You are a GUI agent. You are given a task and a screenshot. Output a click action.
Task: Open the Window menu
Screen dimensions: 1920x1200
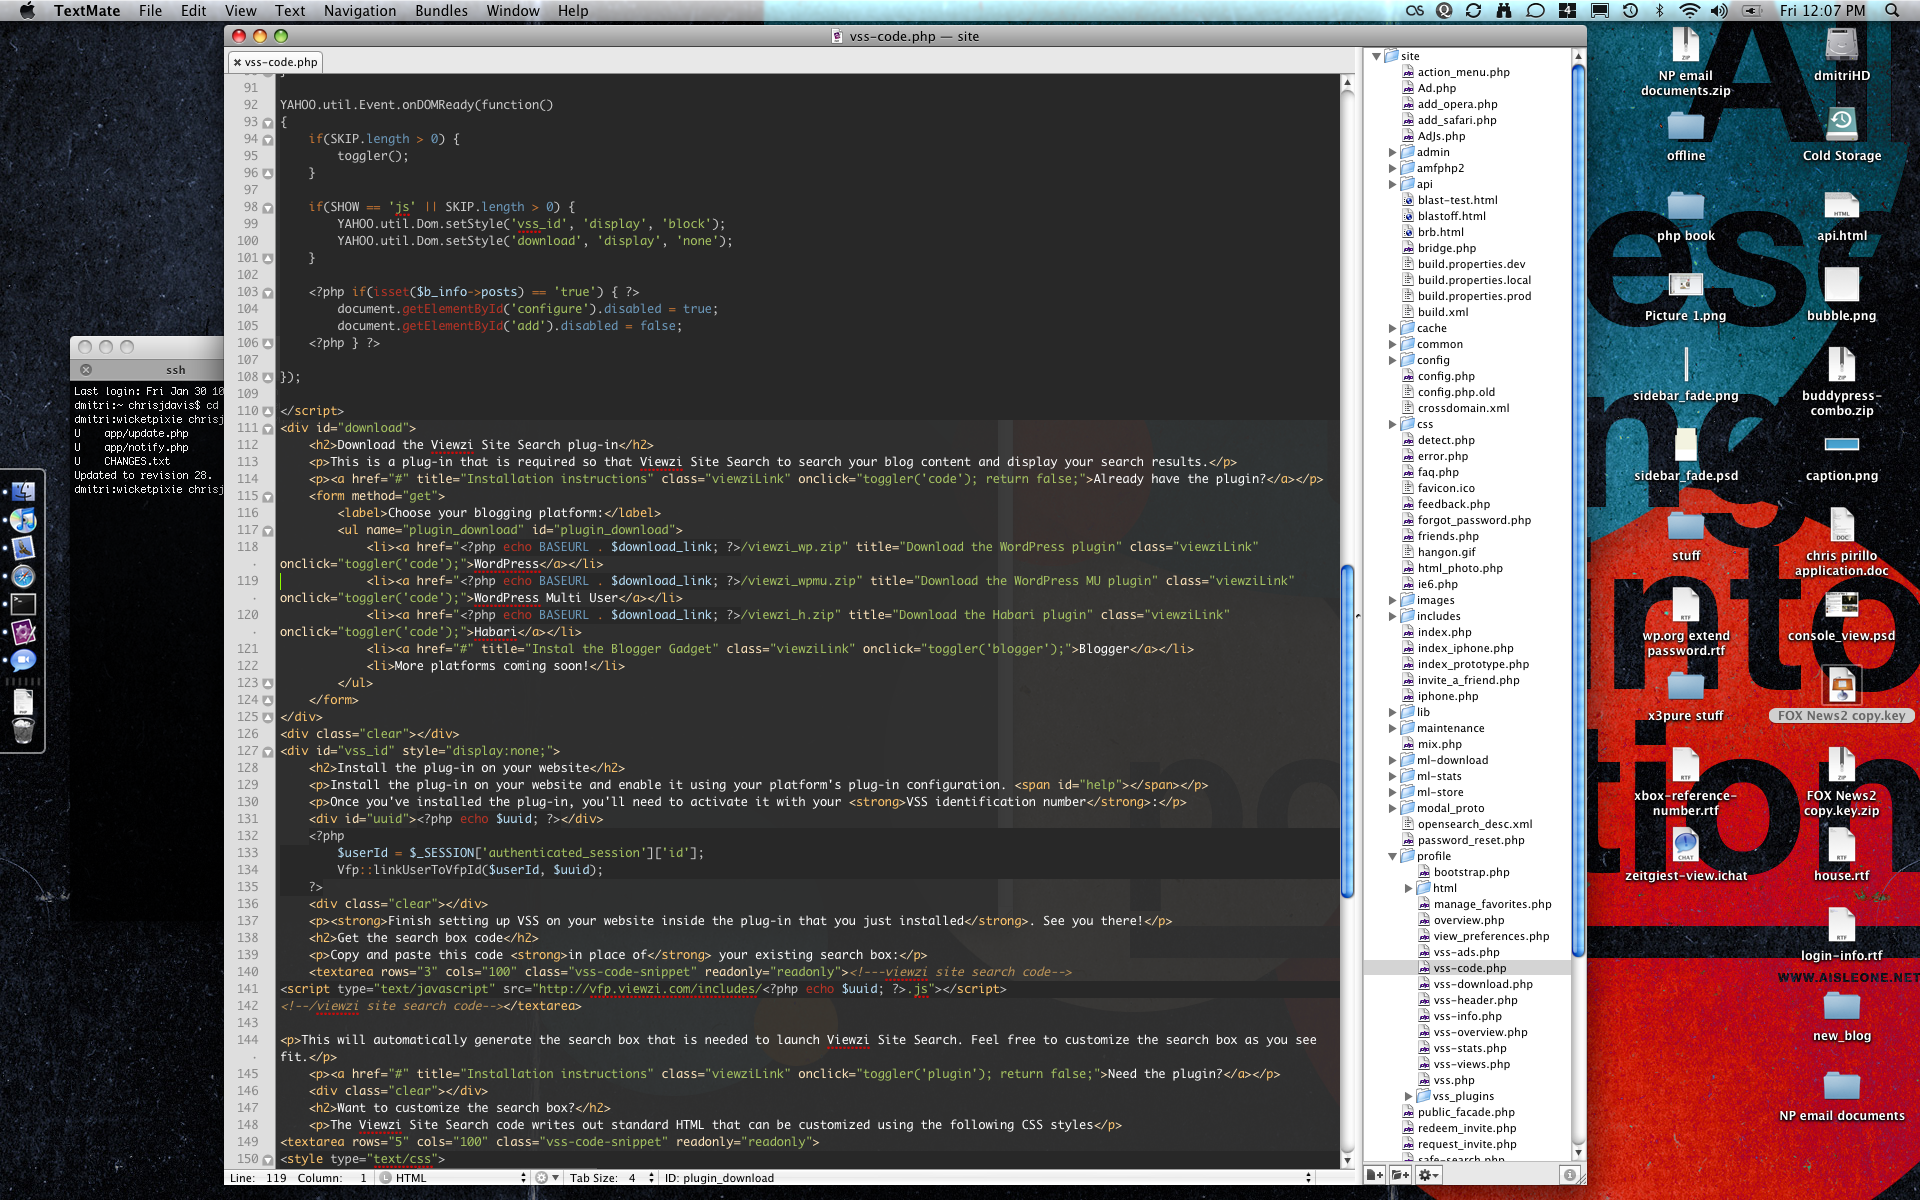[513, 11]
